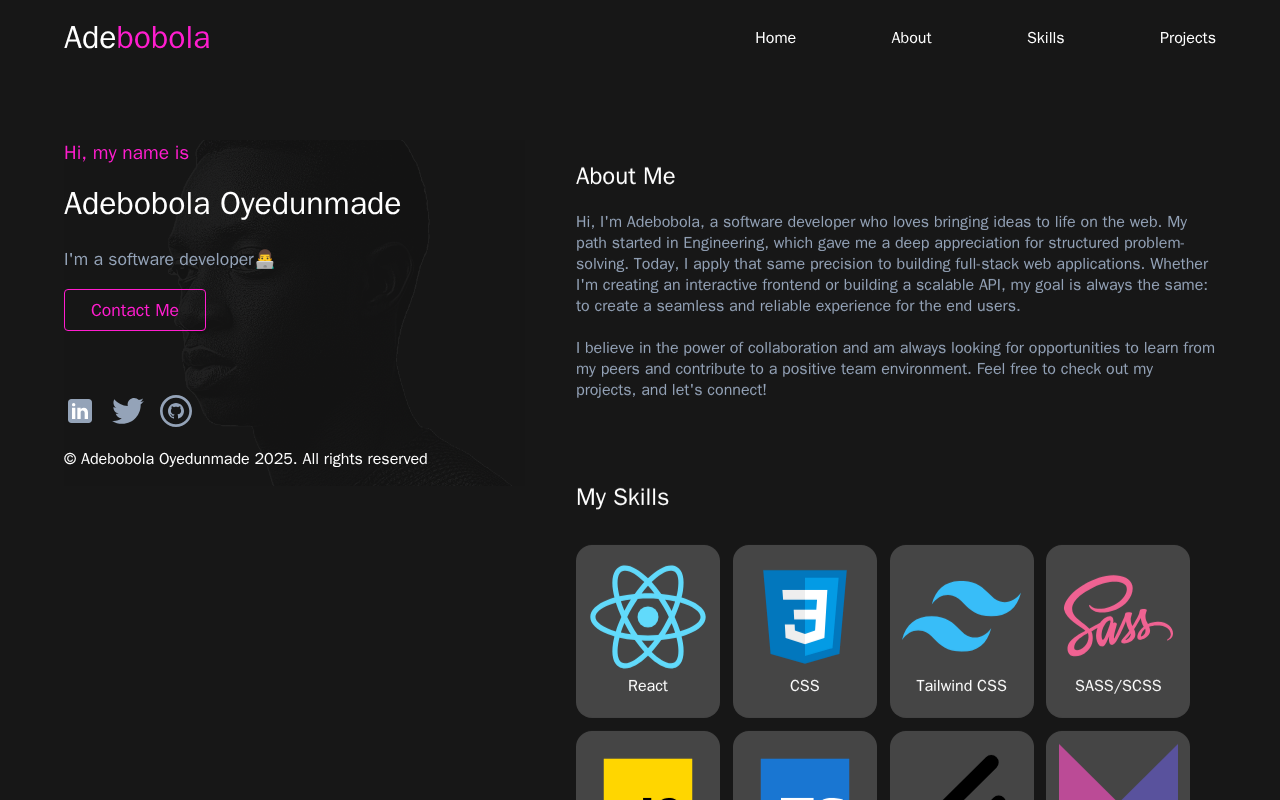Click the 'Adebobola Oyedunmade' name heading
This screenshot has height=800, width=1280.
coord(232,204)
